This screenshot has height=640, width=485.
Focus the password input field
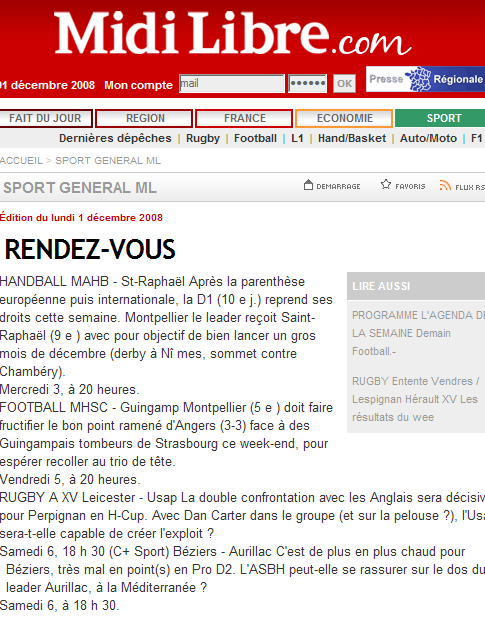point(307,83)
